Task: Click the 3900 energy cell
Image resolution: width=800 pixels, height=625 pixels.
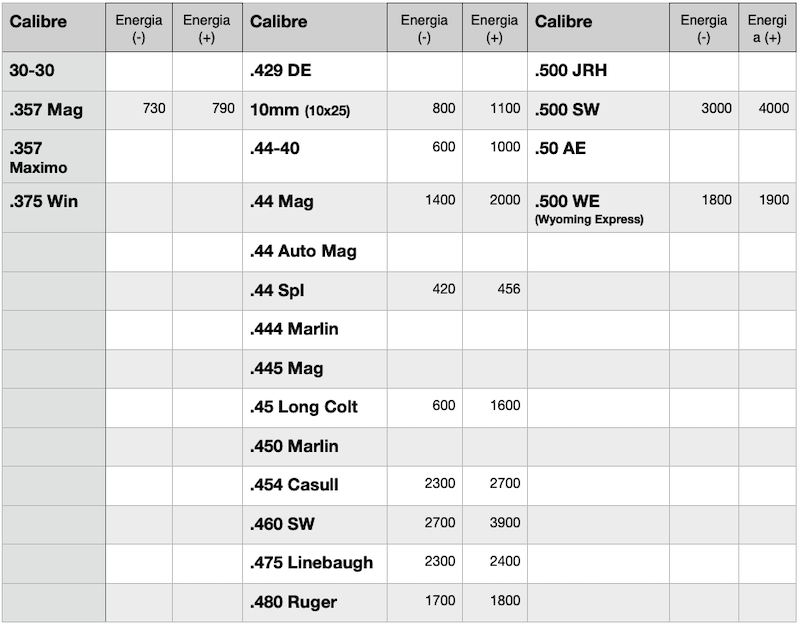Action: [x=504, y=523]
